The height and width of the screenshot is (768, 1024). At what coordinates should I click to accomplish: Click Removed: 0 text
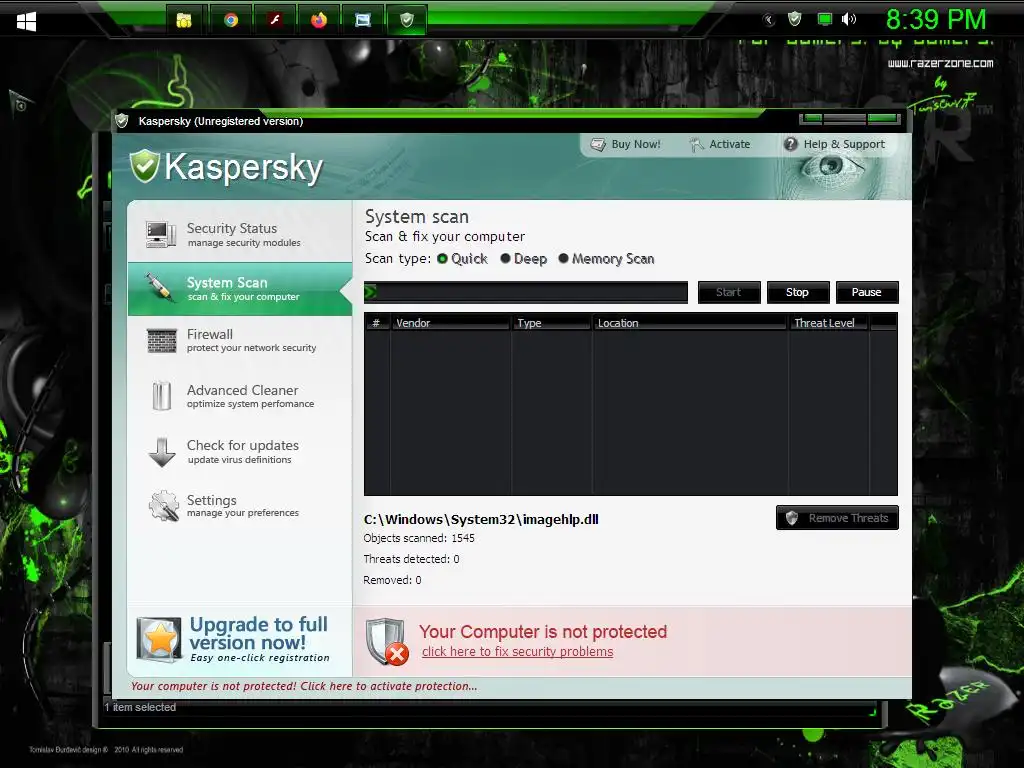point(392,580)
